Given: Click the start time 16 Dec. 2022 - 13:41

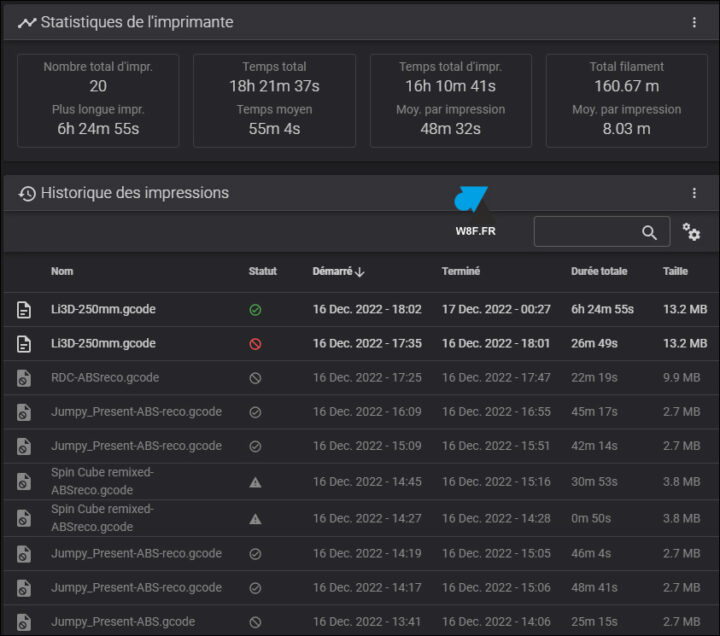Looking at the screenshot, I should [367, 621].
